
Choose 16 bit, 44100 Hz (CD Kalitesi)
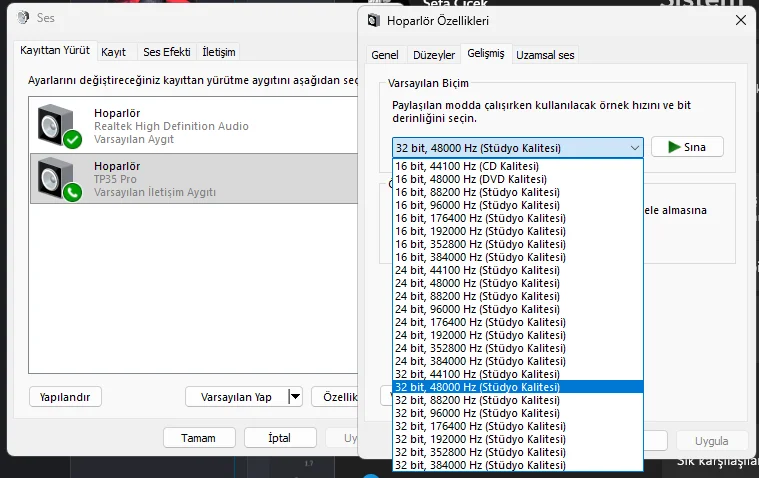[x=517, y=166]
